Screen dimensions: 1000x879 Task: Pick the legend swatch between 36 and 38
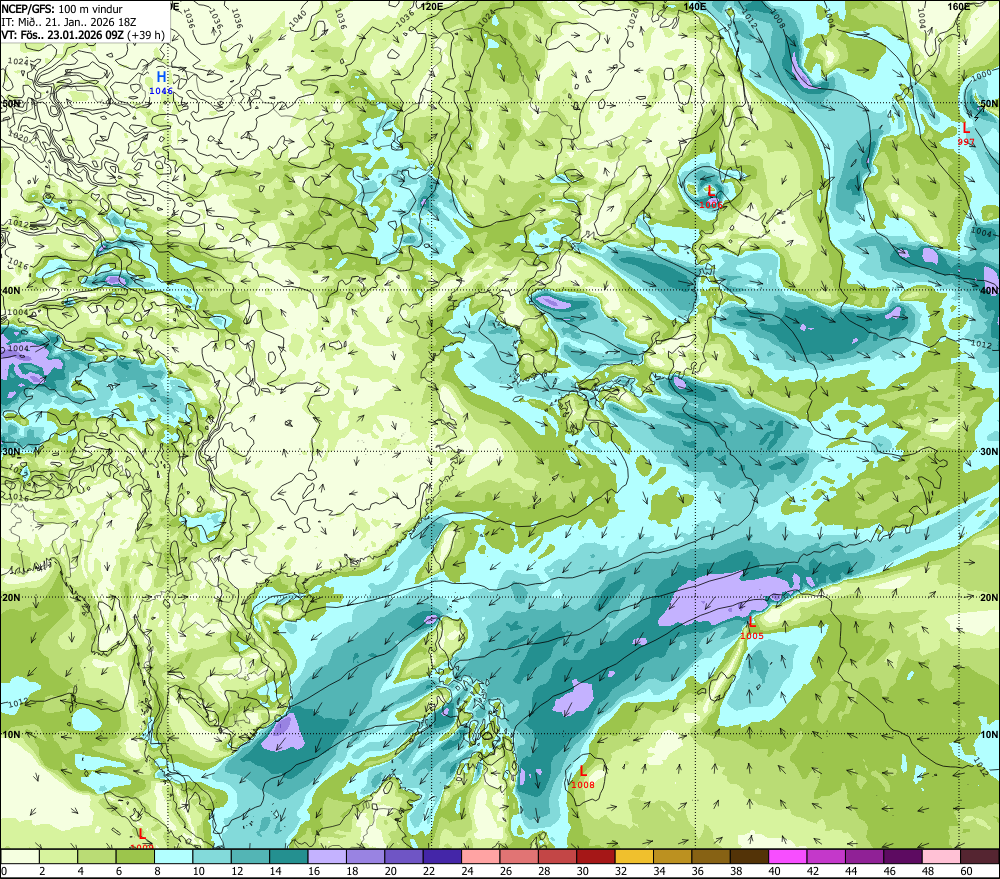tap(711, 856)
